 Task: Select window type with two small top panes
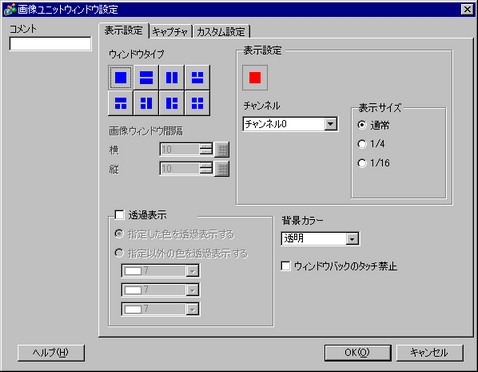(x=197, y=77)
